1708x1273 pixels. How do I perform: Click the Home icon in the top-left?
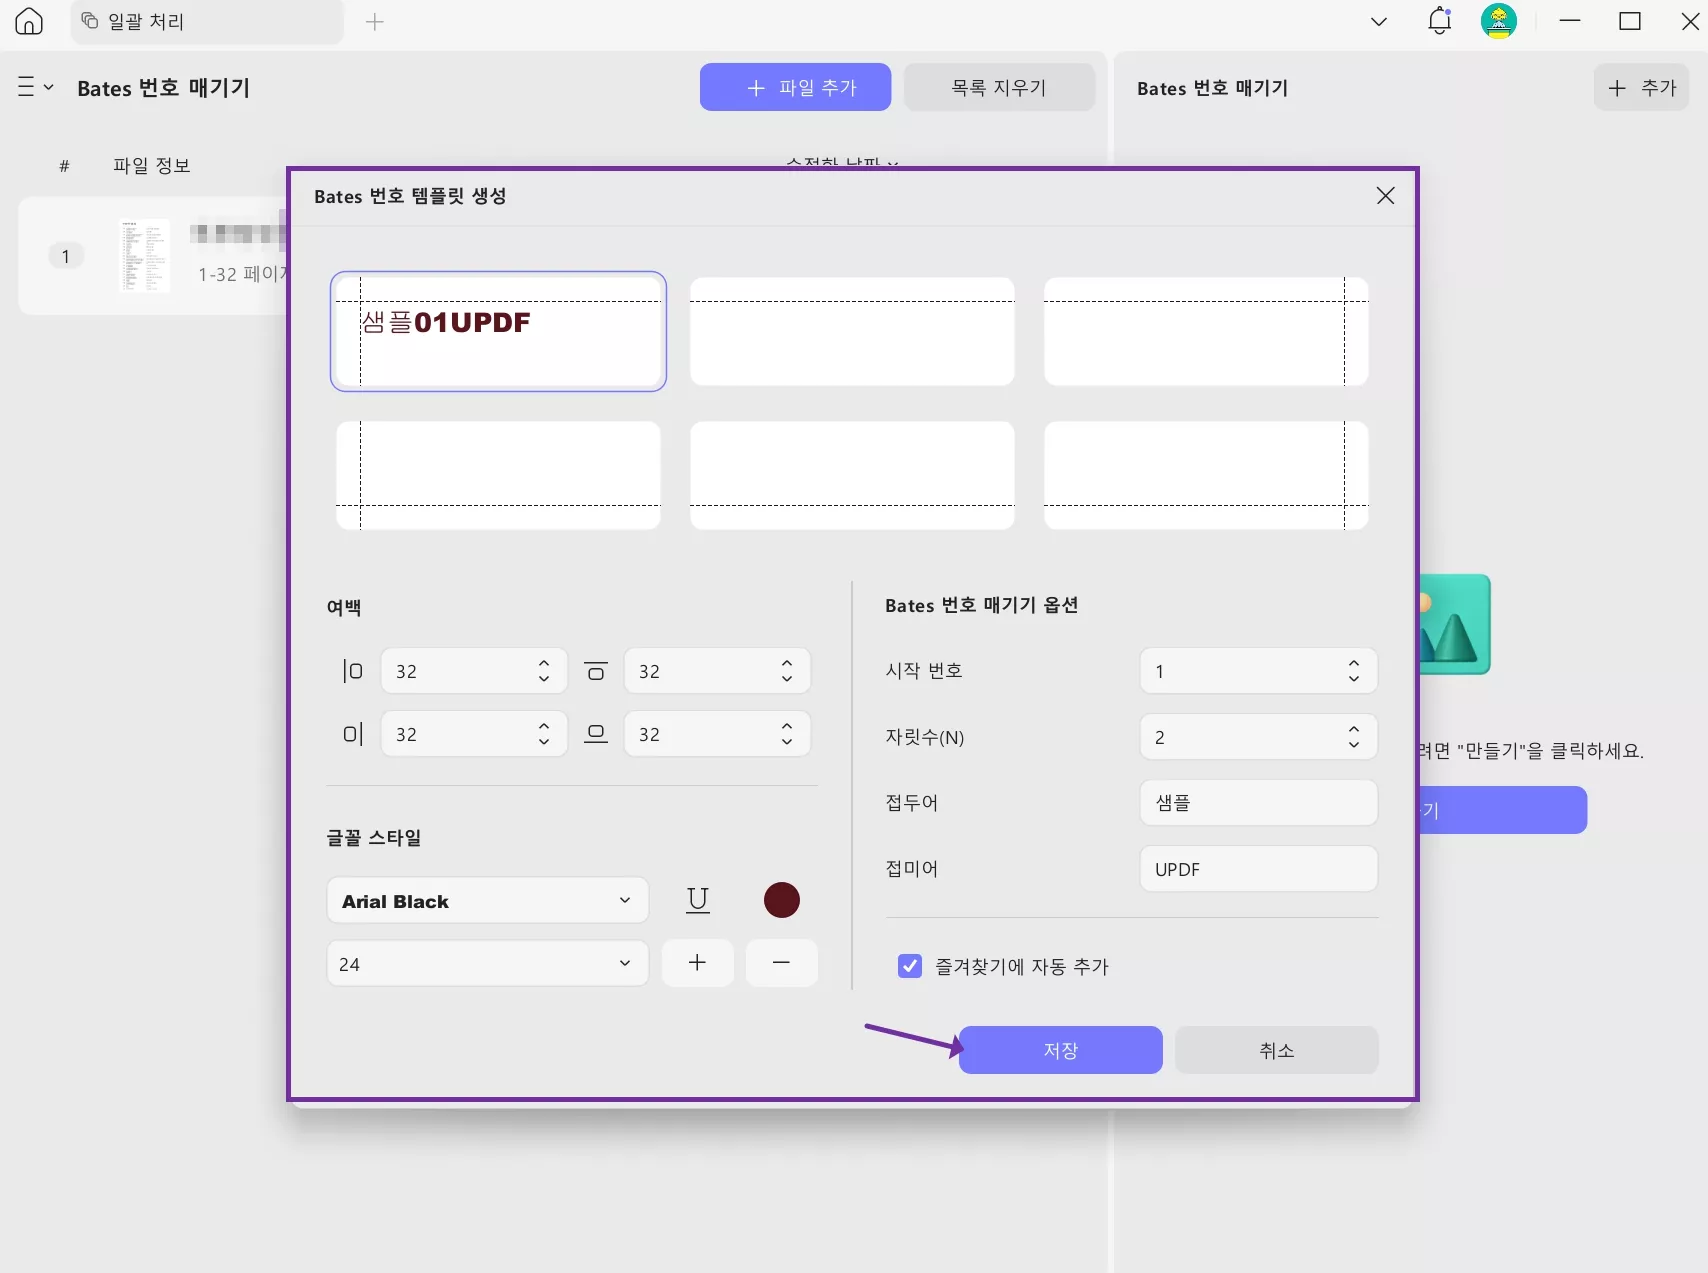[x=27, y=21]
